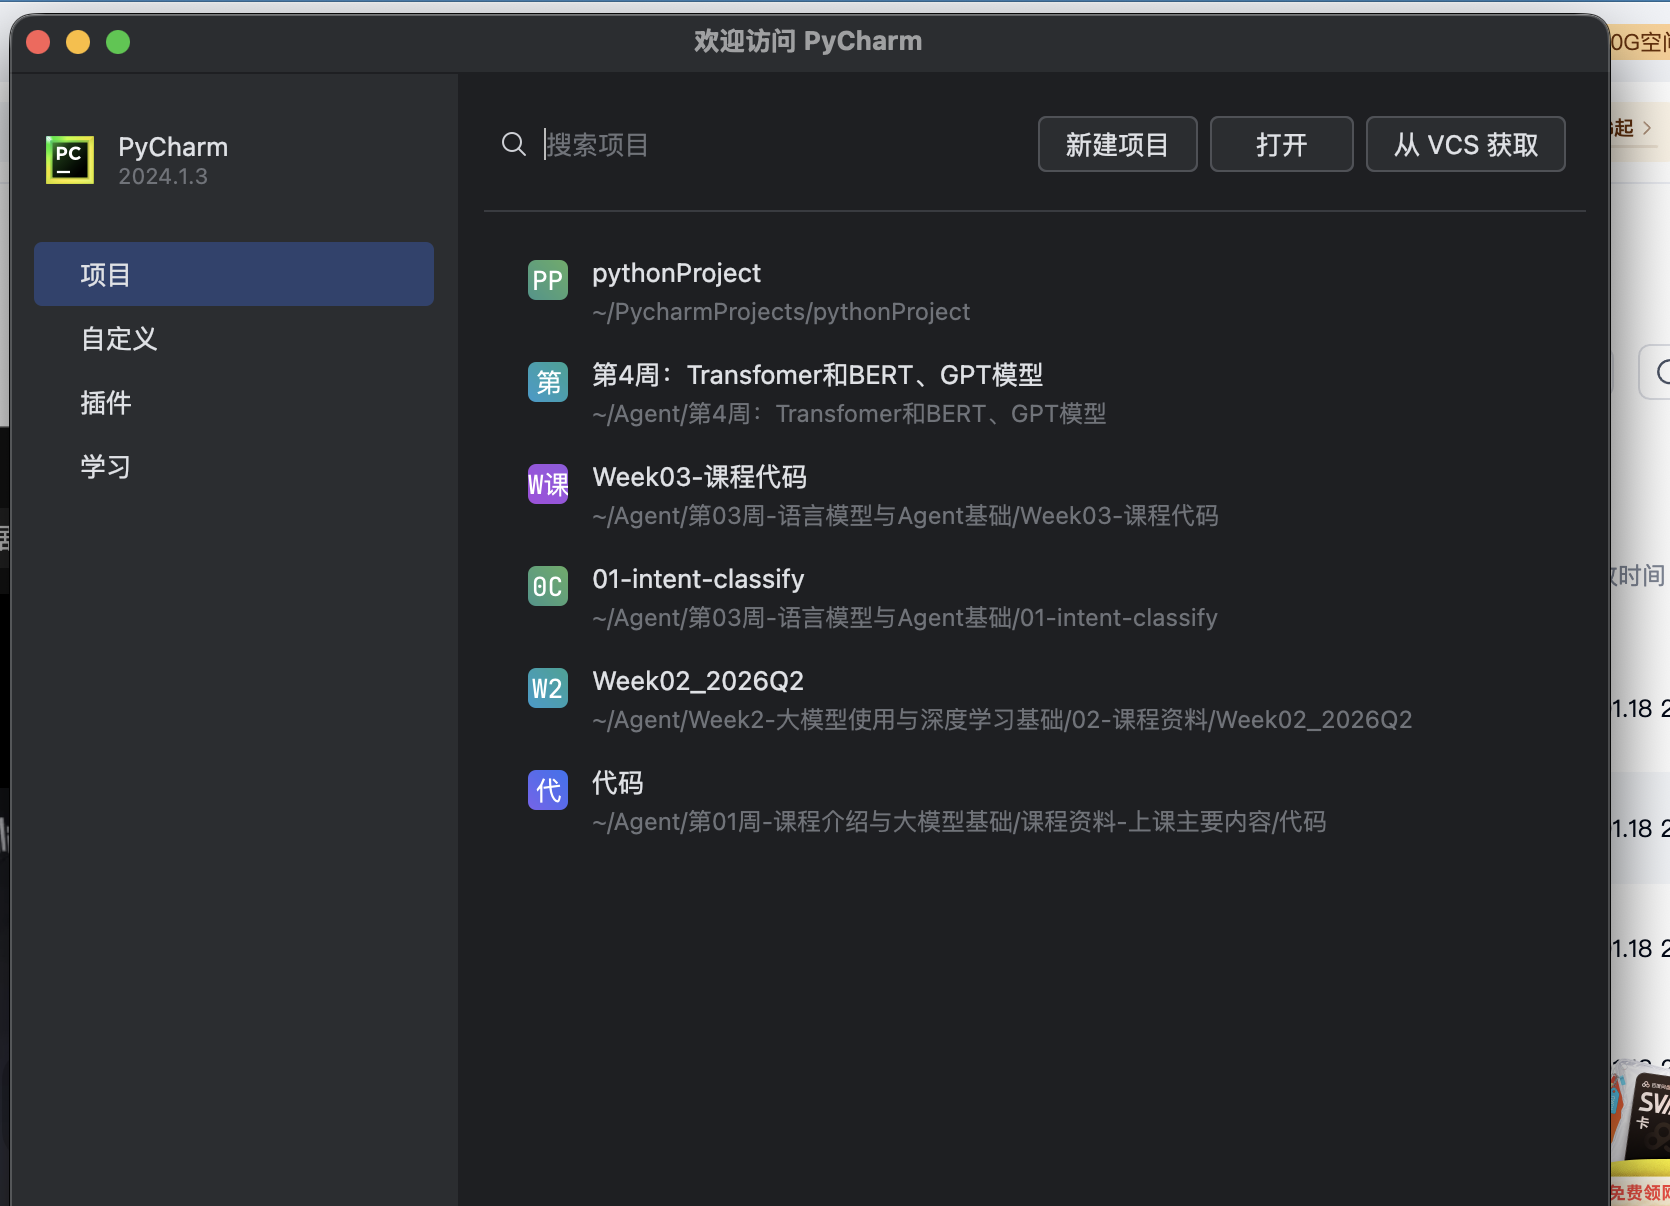Click path ending in /01-intent-classify

pyautogui.click(x=905, y=618)
